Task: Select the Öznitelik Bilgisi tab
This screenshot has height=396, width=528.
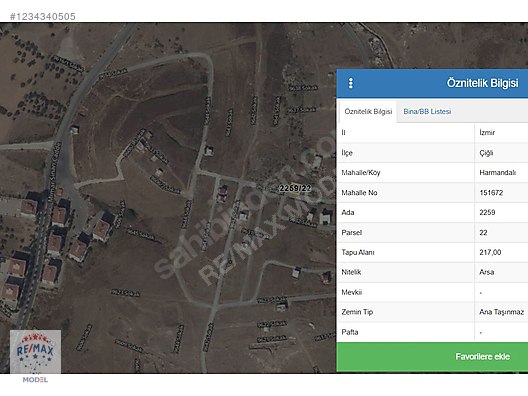Action: click(368, 111)
